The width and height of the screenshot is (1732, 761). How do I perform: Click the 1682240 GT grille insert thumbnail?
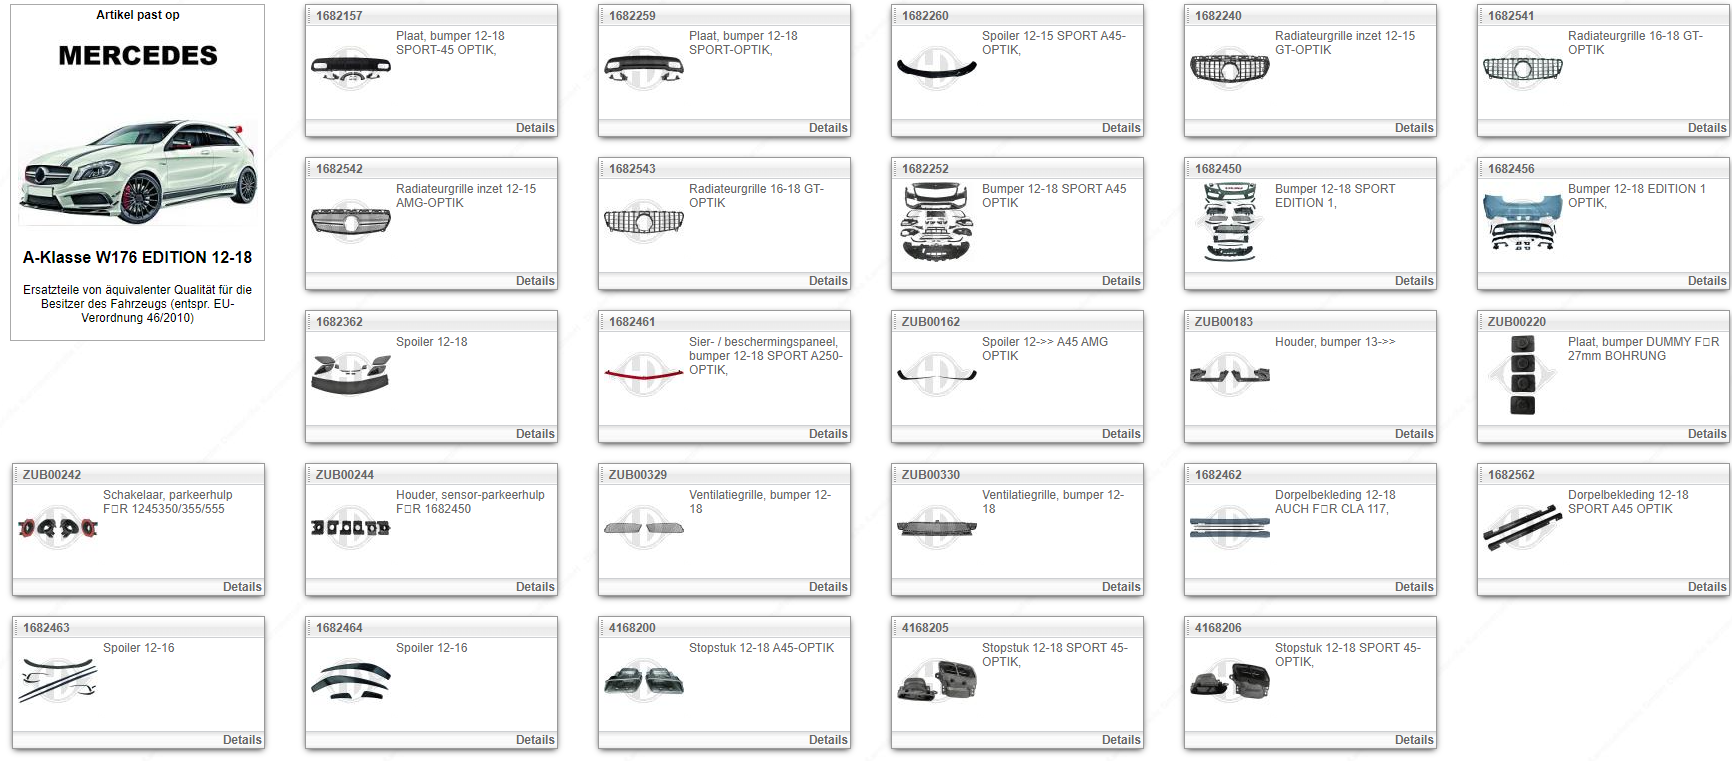click(1230, 68)
